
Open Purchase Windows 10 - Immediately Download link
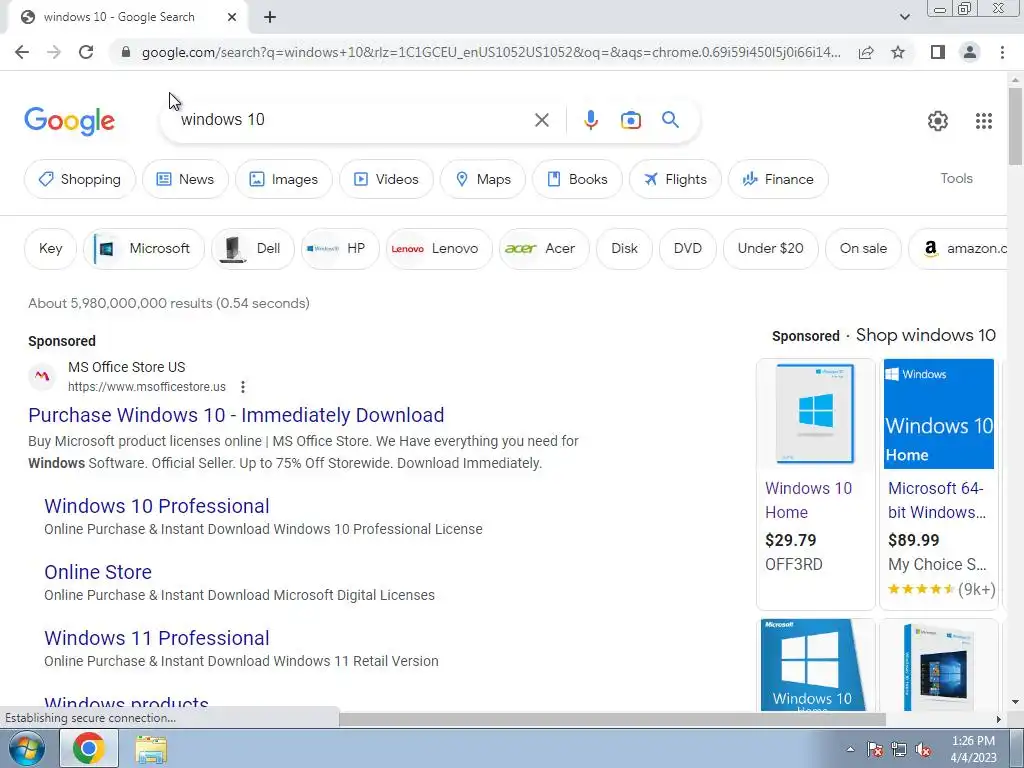click(236, 415)
